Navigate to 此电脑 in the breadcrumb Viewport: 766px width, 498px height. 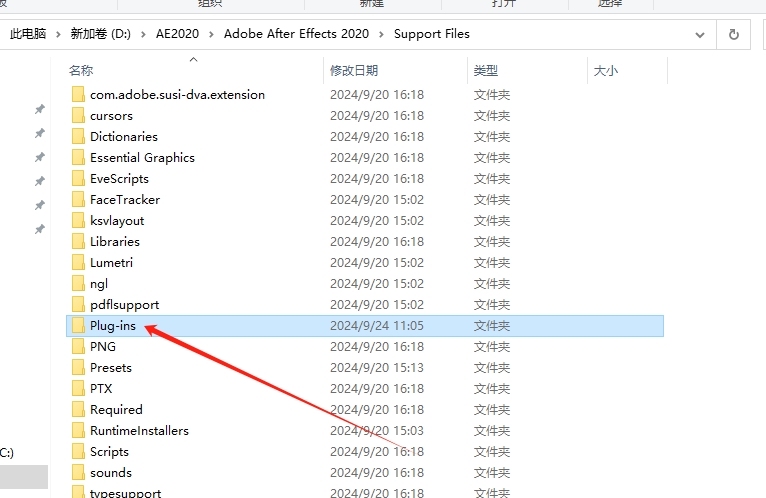pyautogui.click(x=28, y=34)
